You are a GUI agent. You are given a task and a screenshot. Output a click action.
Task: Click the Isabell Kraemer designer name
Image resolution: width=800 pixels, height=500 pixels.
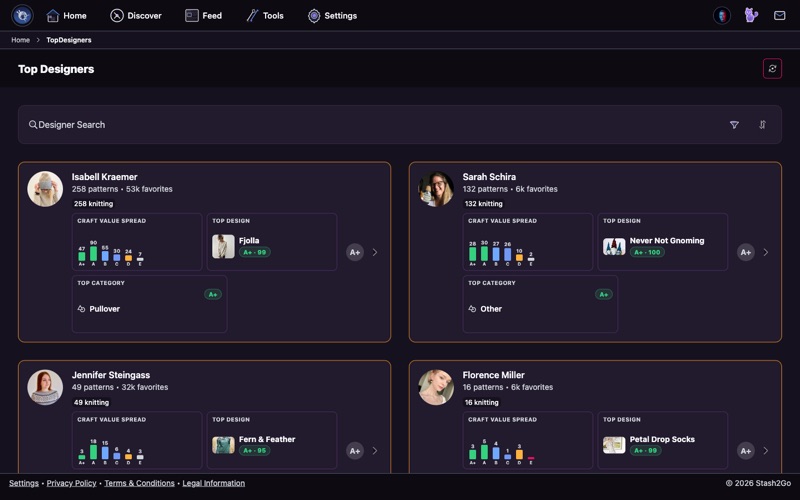[x=105, y=177]
